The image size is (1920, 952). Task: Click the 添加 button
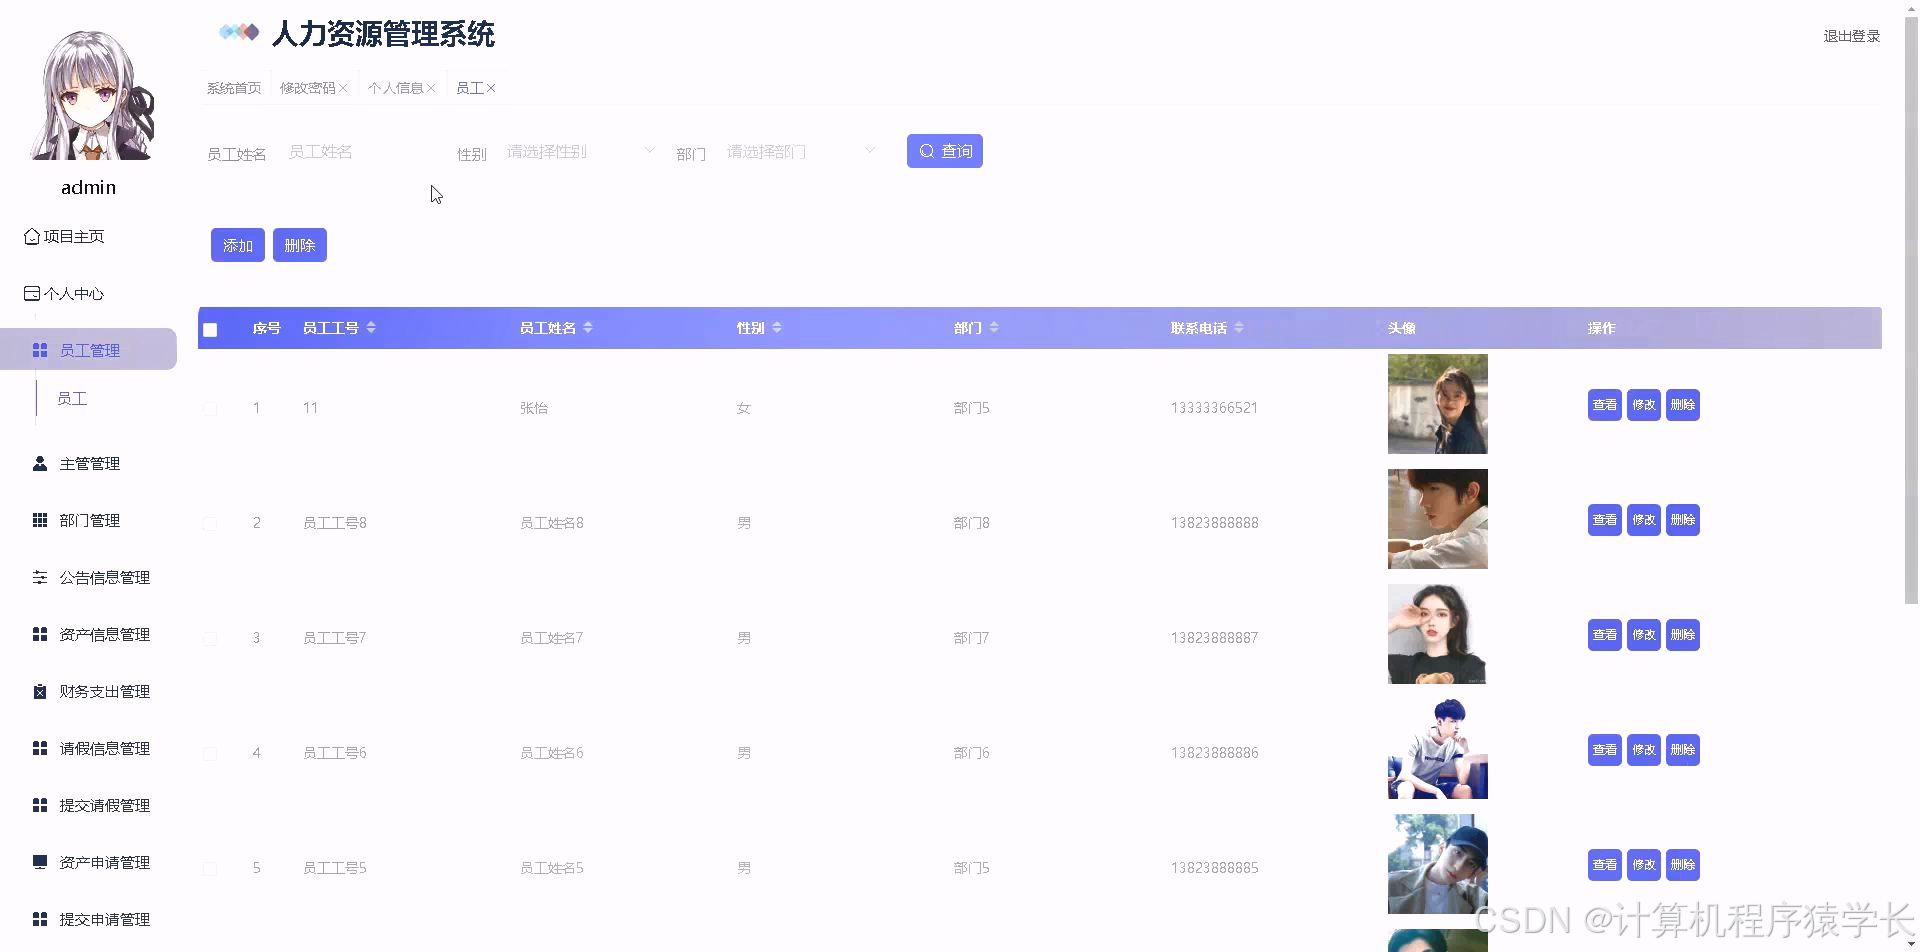[x=236, y=244]
